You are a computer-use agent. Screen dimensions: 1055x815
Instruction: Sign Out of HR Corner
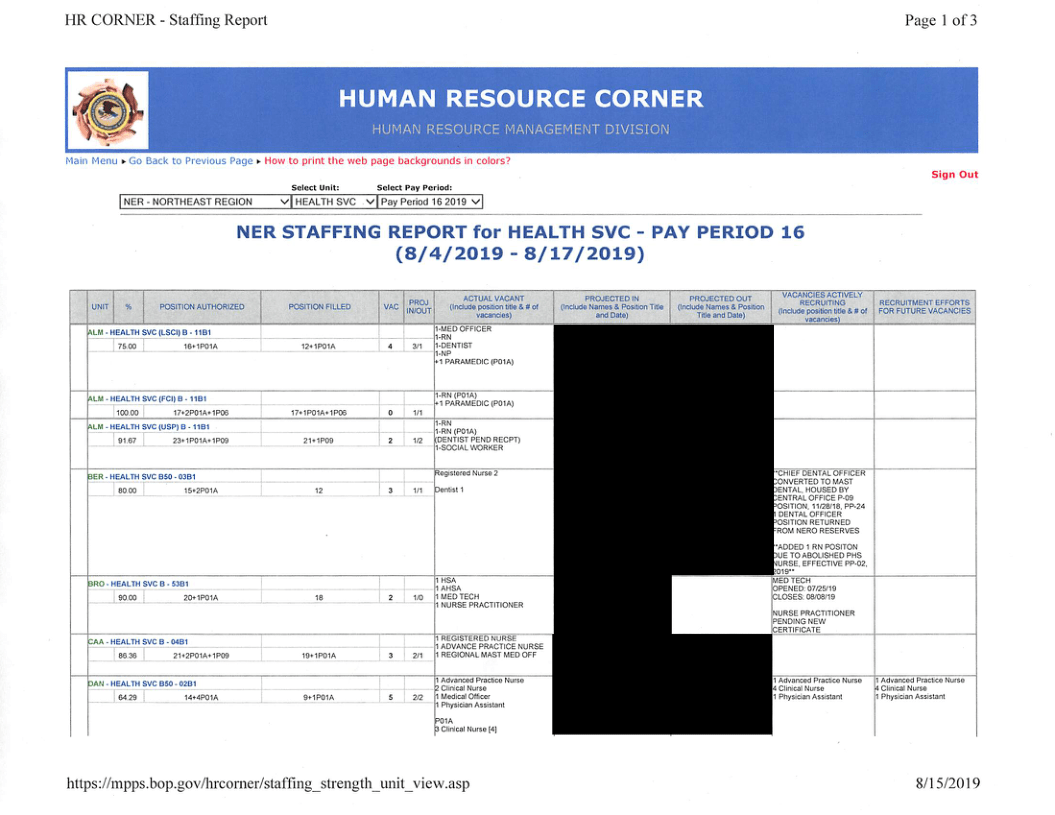click(x=954, y=175)
